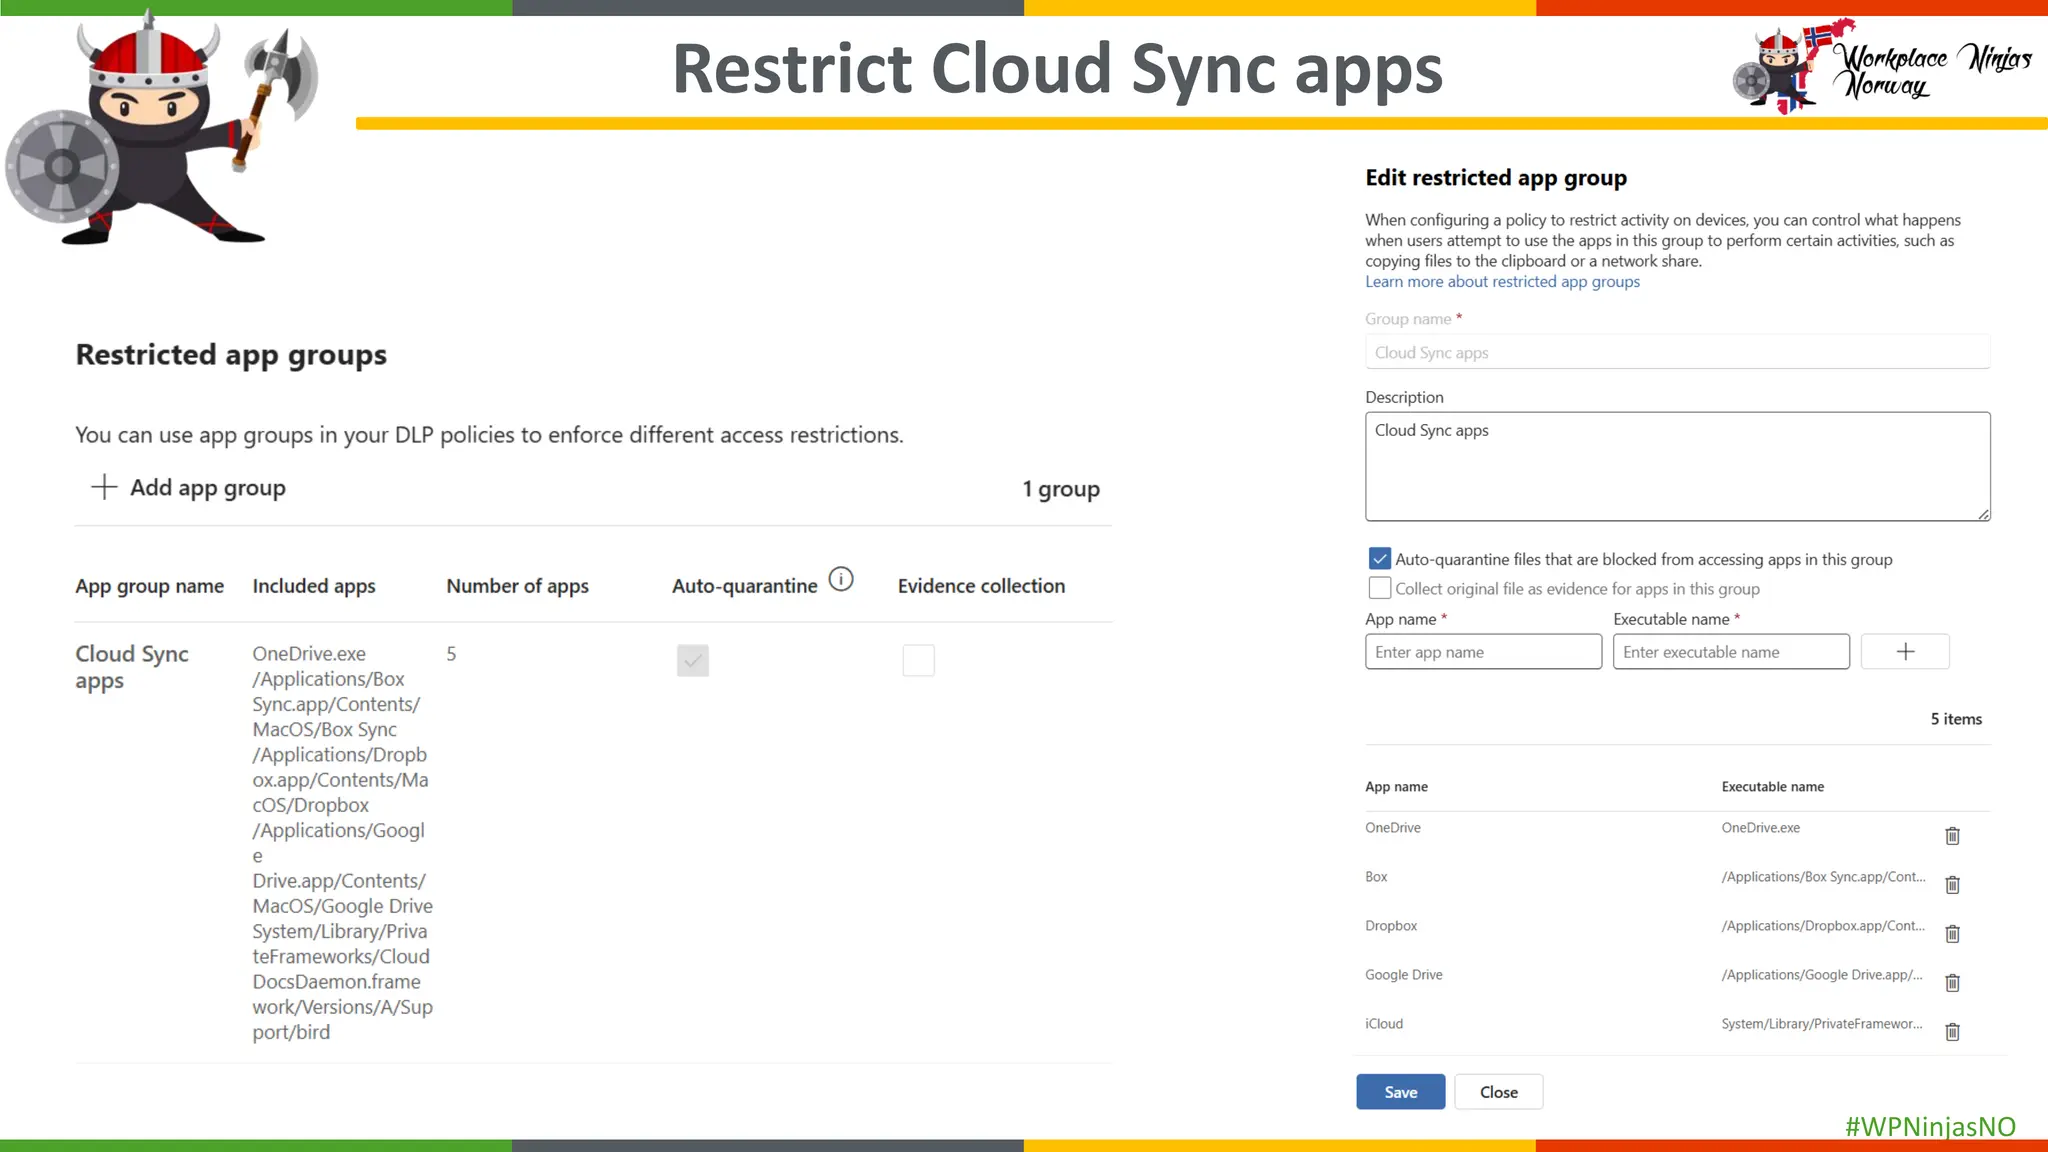Click Enter app name field
The height and width of the screenshot is (1152, 2048).
1483,652
